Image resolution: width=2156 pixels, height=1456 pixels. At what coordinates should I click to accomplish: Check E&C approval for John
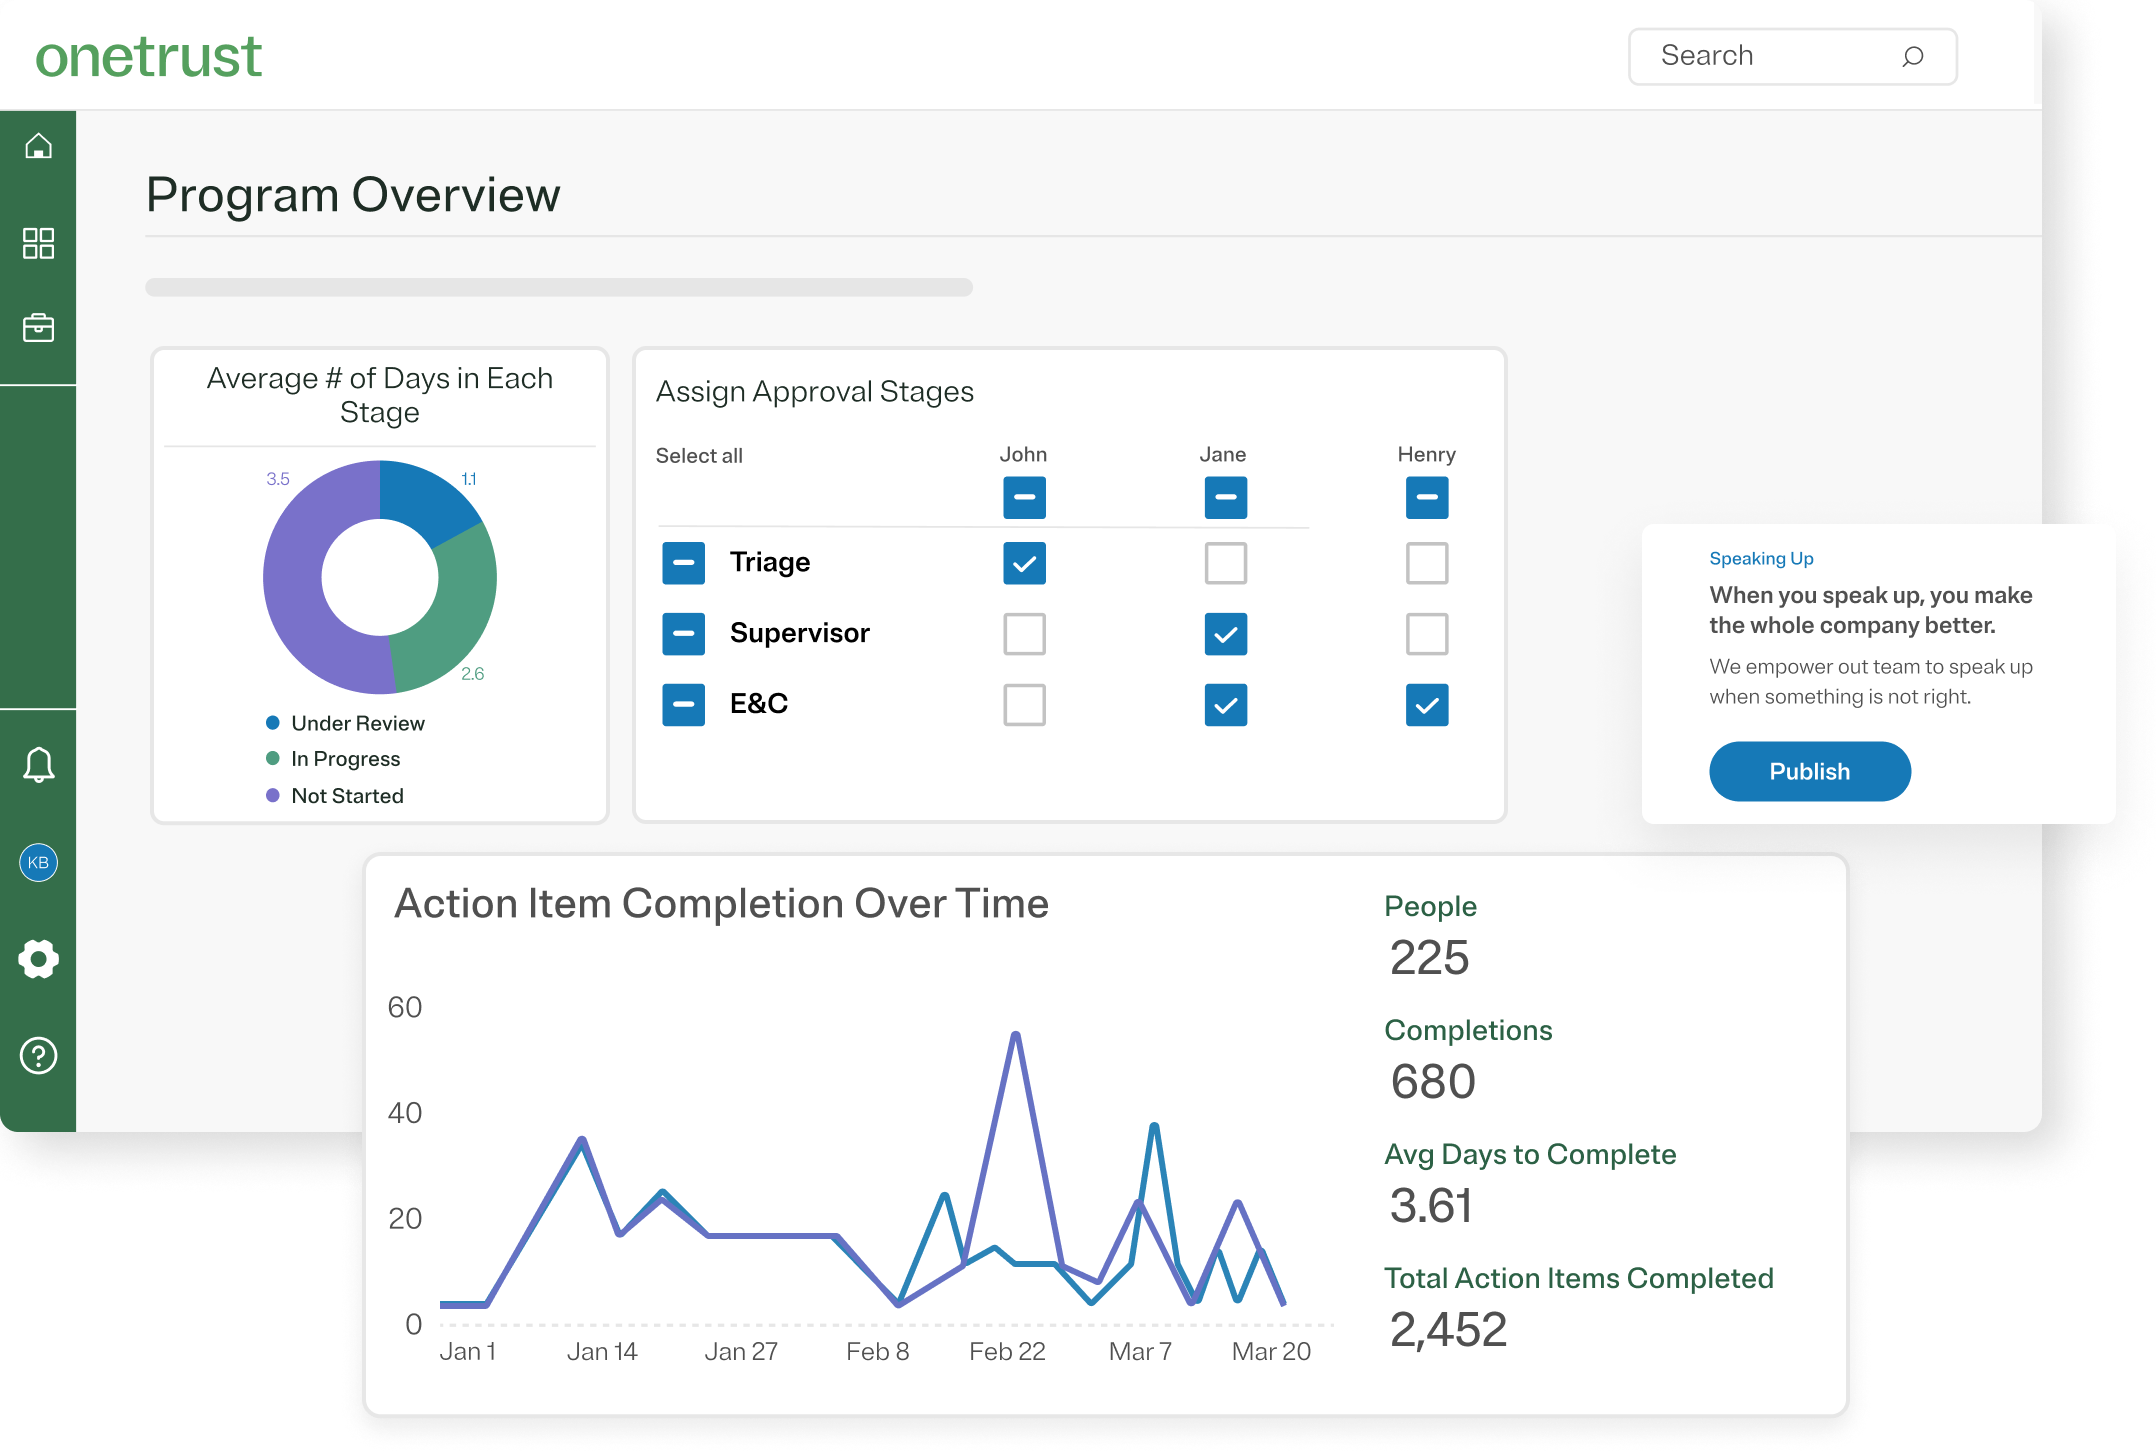point(1024,705)
